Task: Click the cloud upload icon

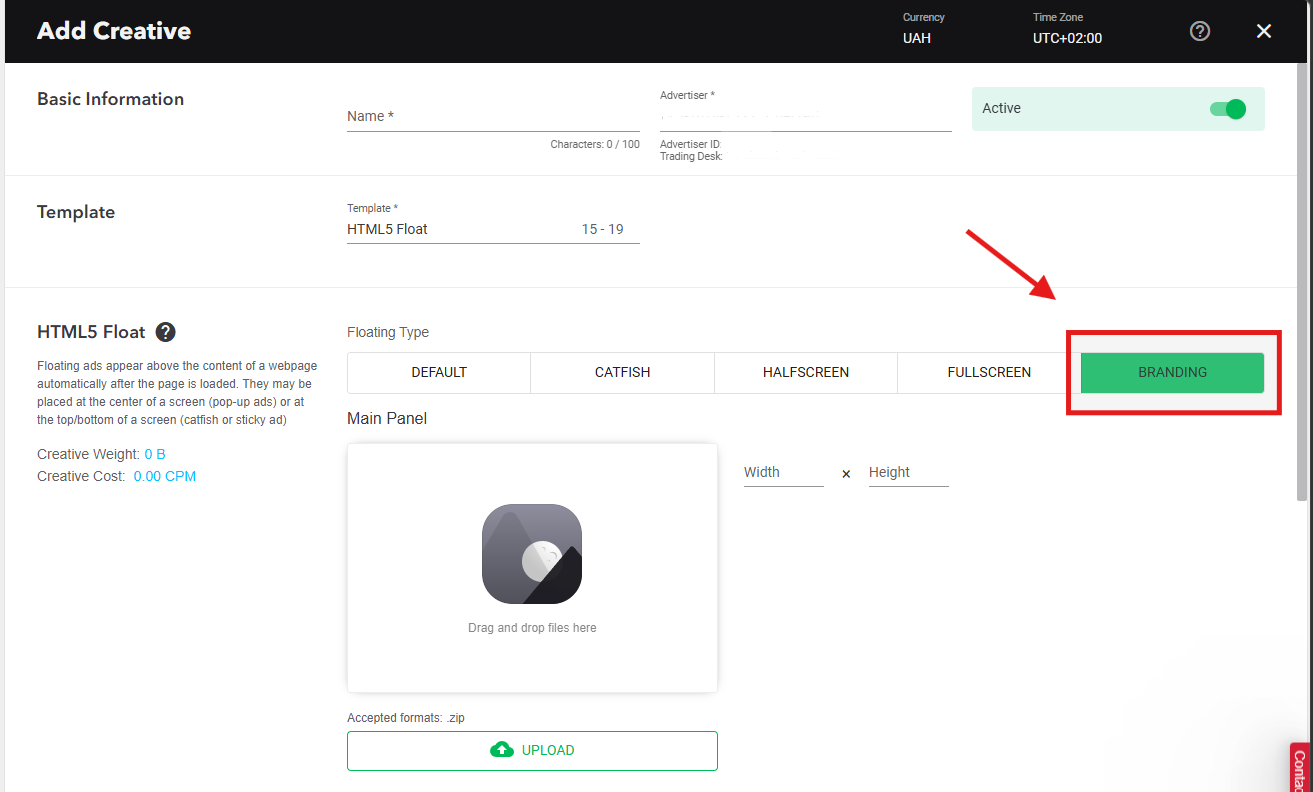Action: [x=501, y=750]
